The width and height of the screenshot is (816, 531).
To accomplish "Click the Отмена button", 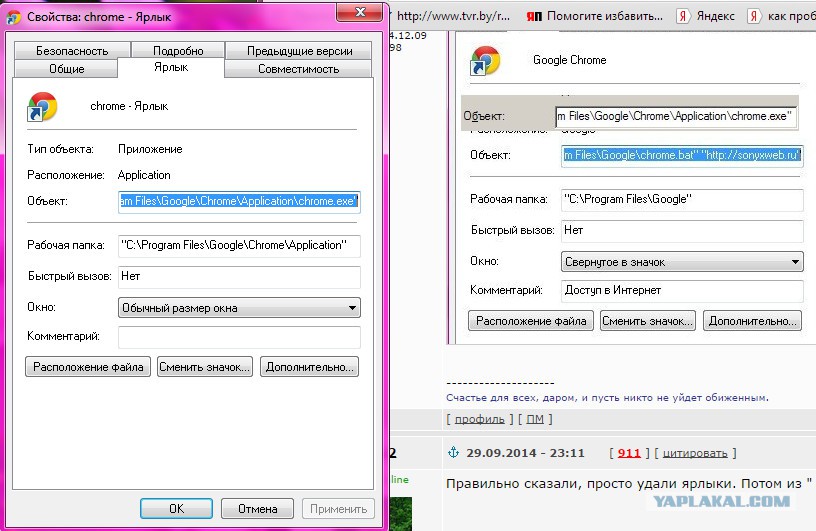I will pos(258,509).
